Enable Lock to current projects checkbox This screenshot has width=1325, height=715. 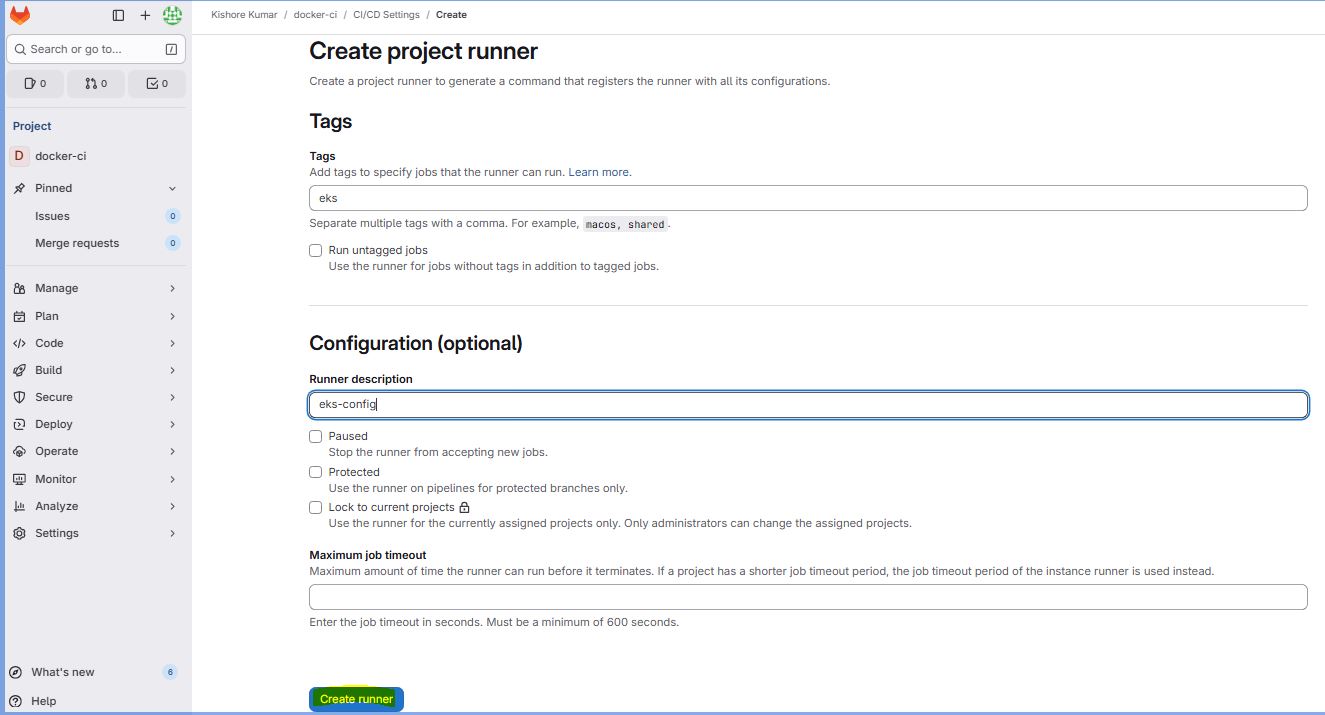pos(316,507)
